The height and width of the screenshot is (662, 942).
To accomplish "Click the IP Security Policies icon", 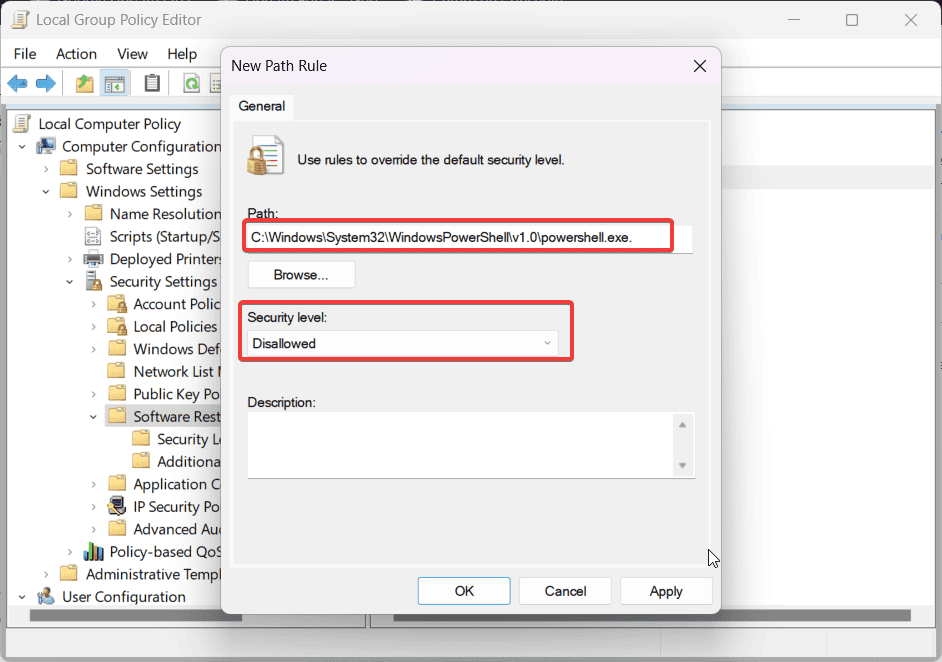I will [x=117, y=506].
